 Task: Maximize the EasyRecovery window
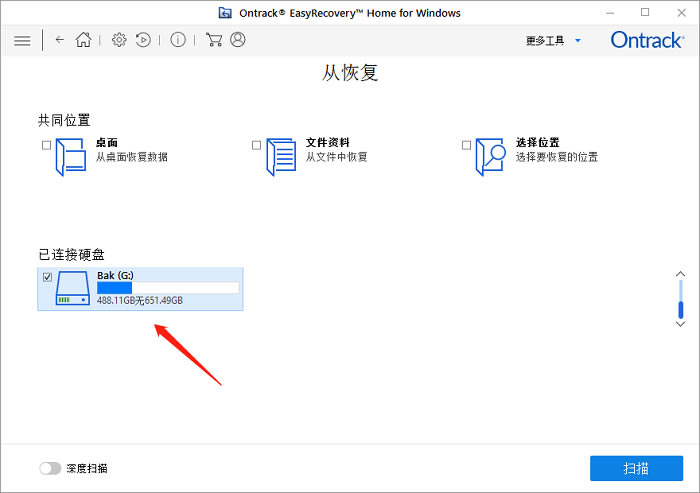[x=645, y=13]
